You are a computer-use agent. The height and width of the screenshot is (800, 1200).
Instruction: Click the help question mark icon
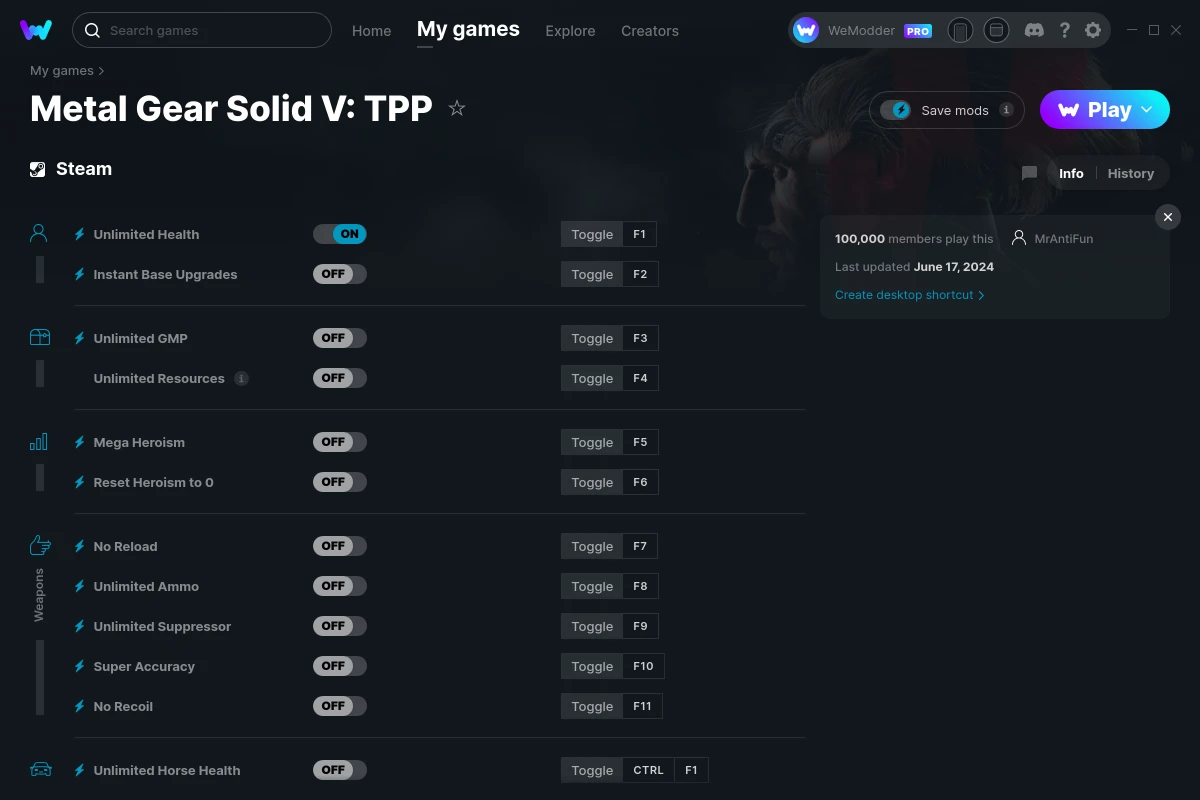coord(1064,30)
